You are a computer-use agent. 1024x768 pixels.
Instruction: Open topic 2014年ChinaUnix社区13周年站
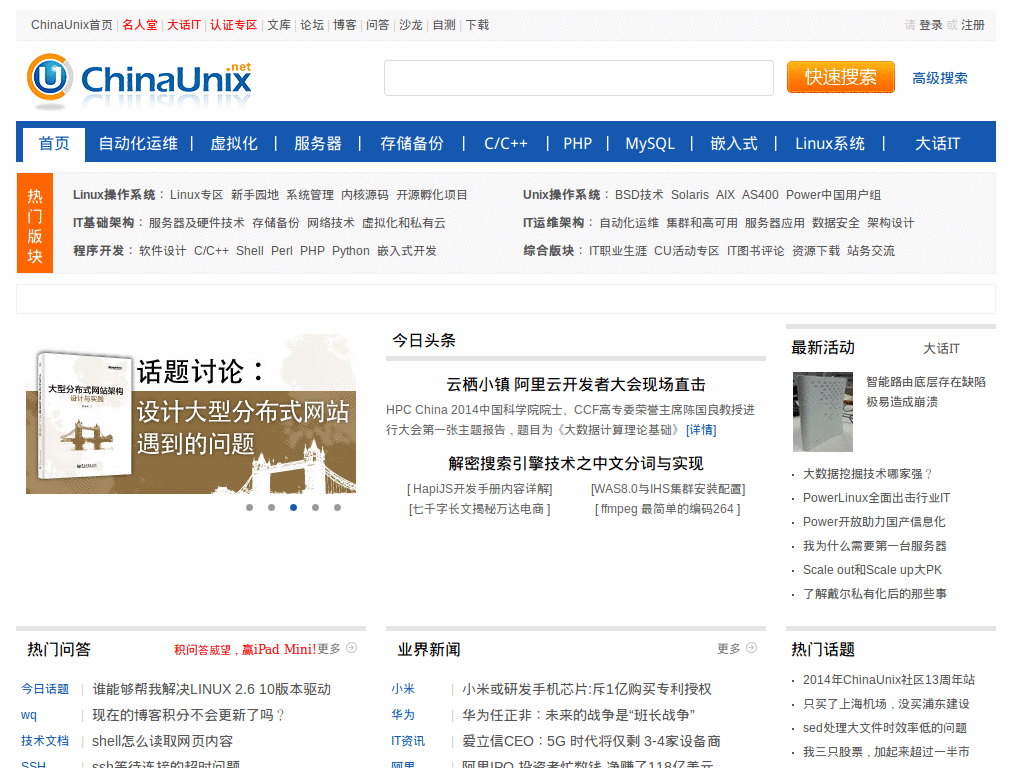889,680
